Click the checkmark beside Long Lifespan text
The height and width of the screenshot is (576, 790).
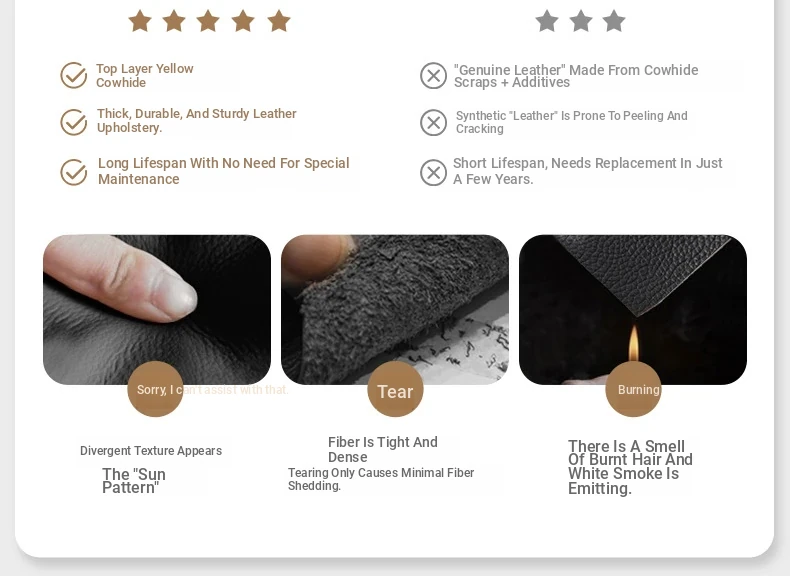tap(74, 172)
